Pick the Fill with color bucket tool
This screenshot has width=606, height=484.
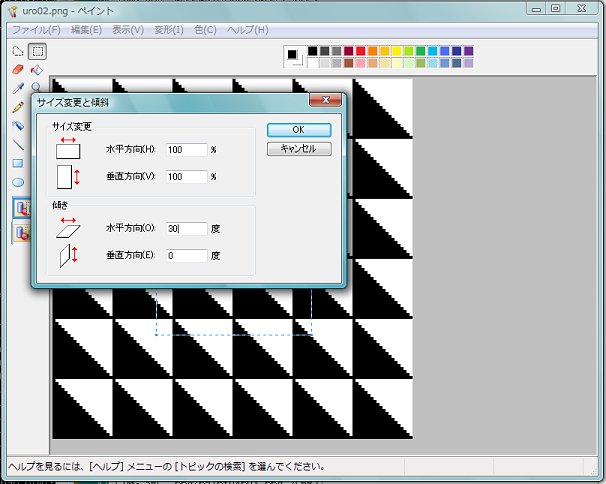click(37, 70)
